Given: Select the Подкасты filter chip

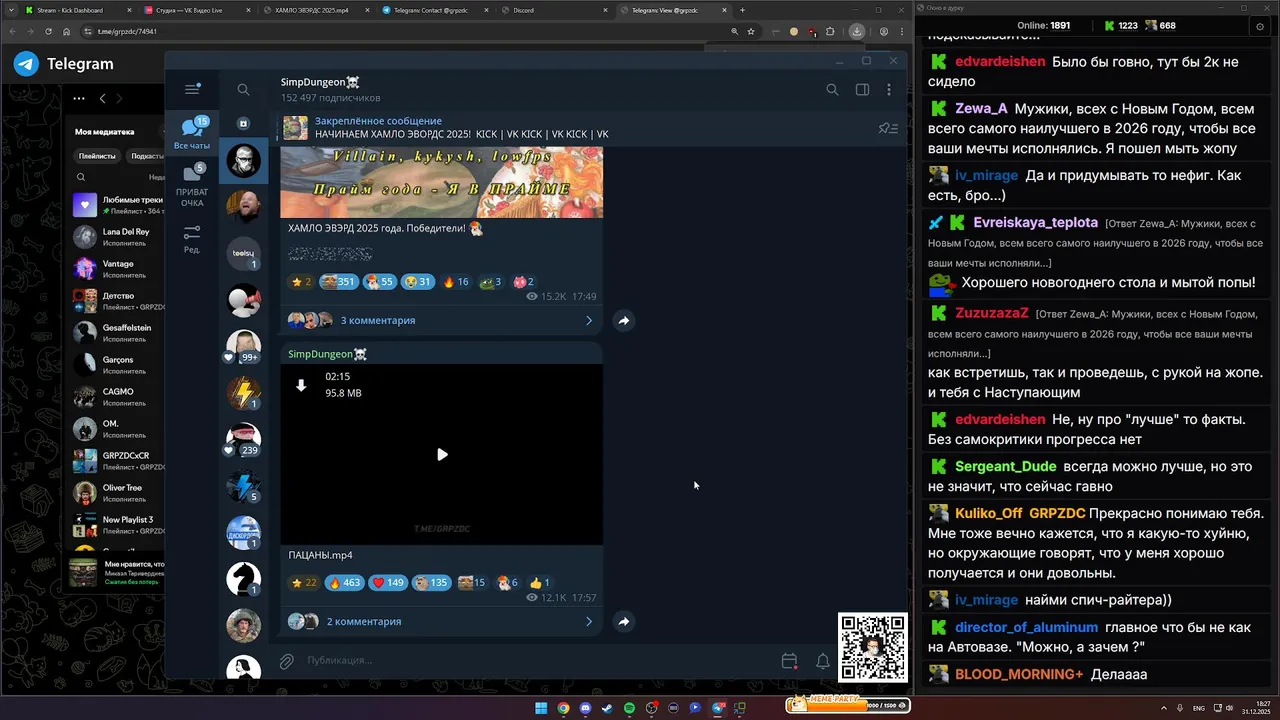Looking at the screenshot, I should (x=147, y=156).
